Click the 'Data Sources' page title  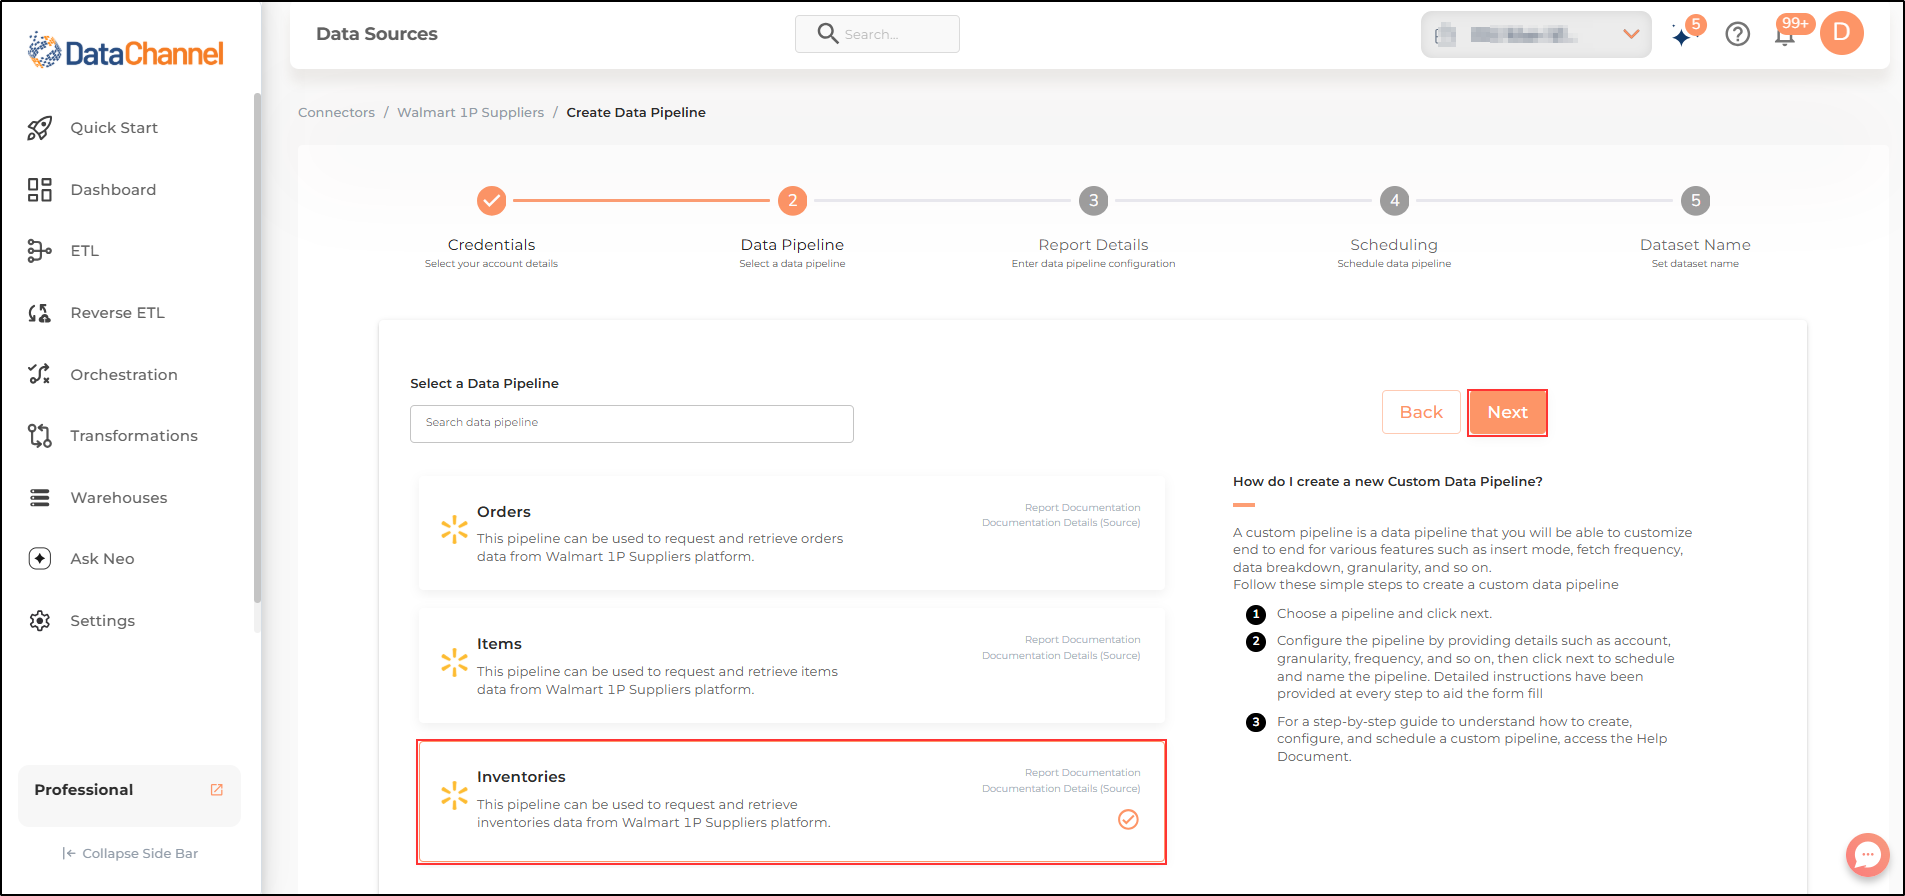[377, 34]
